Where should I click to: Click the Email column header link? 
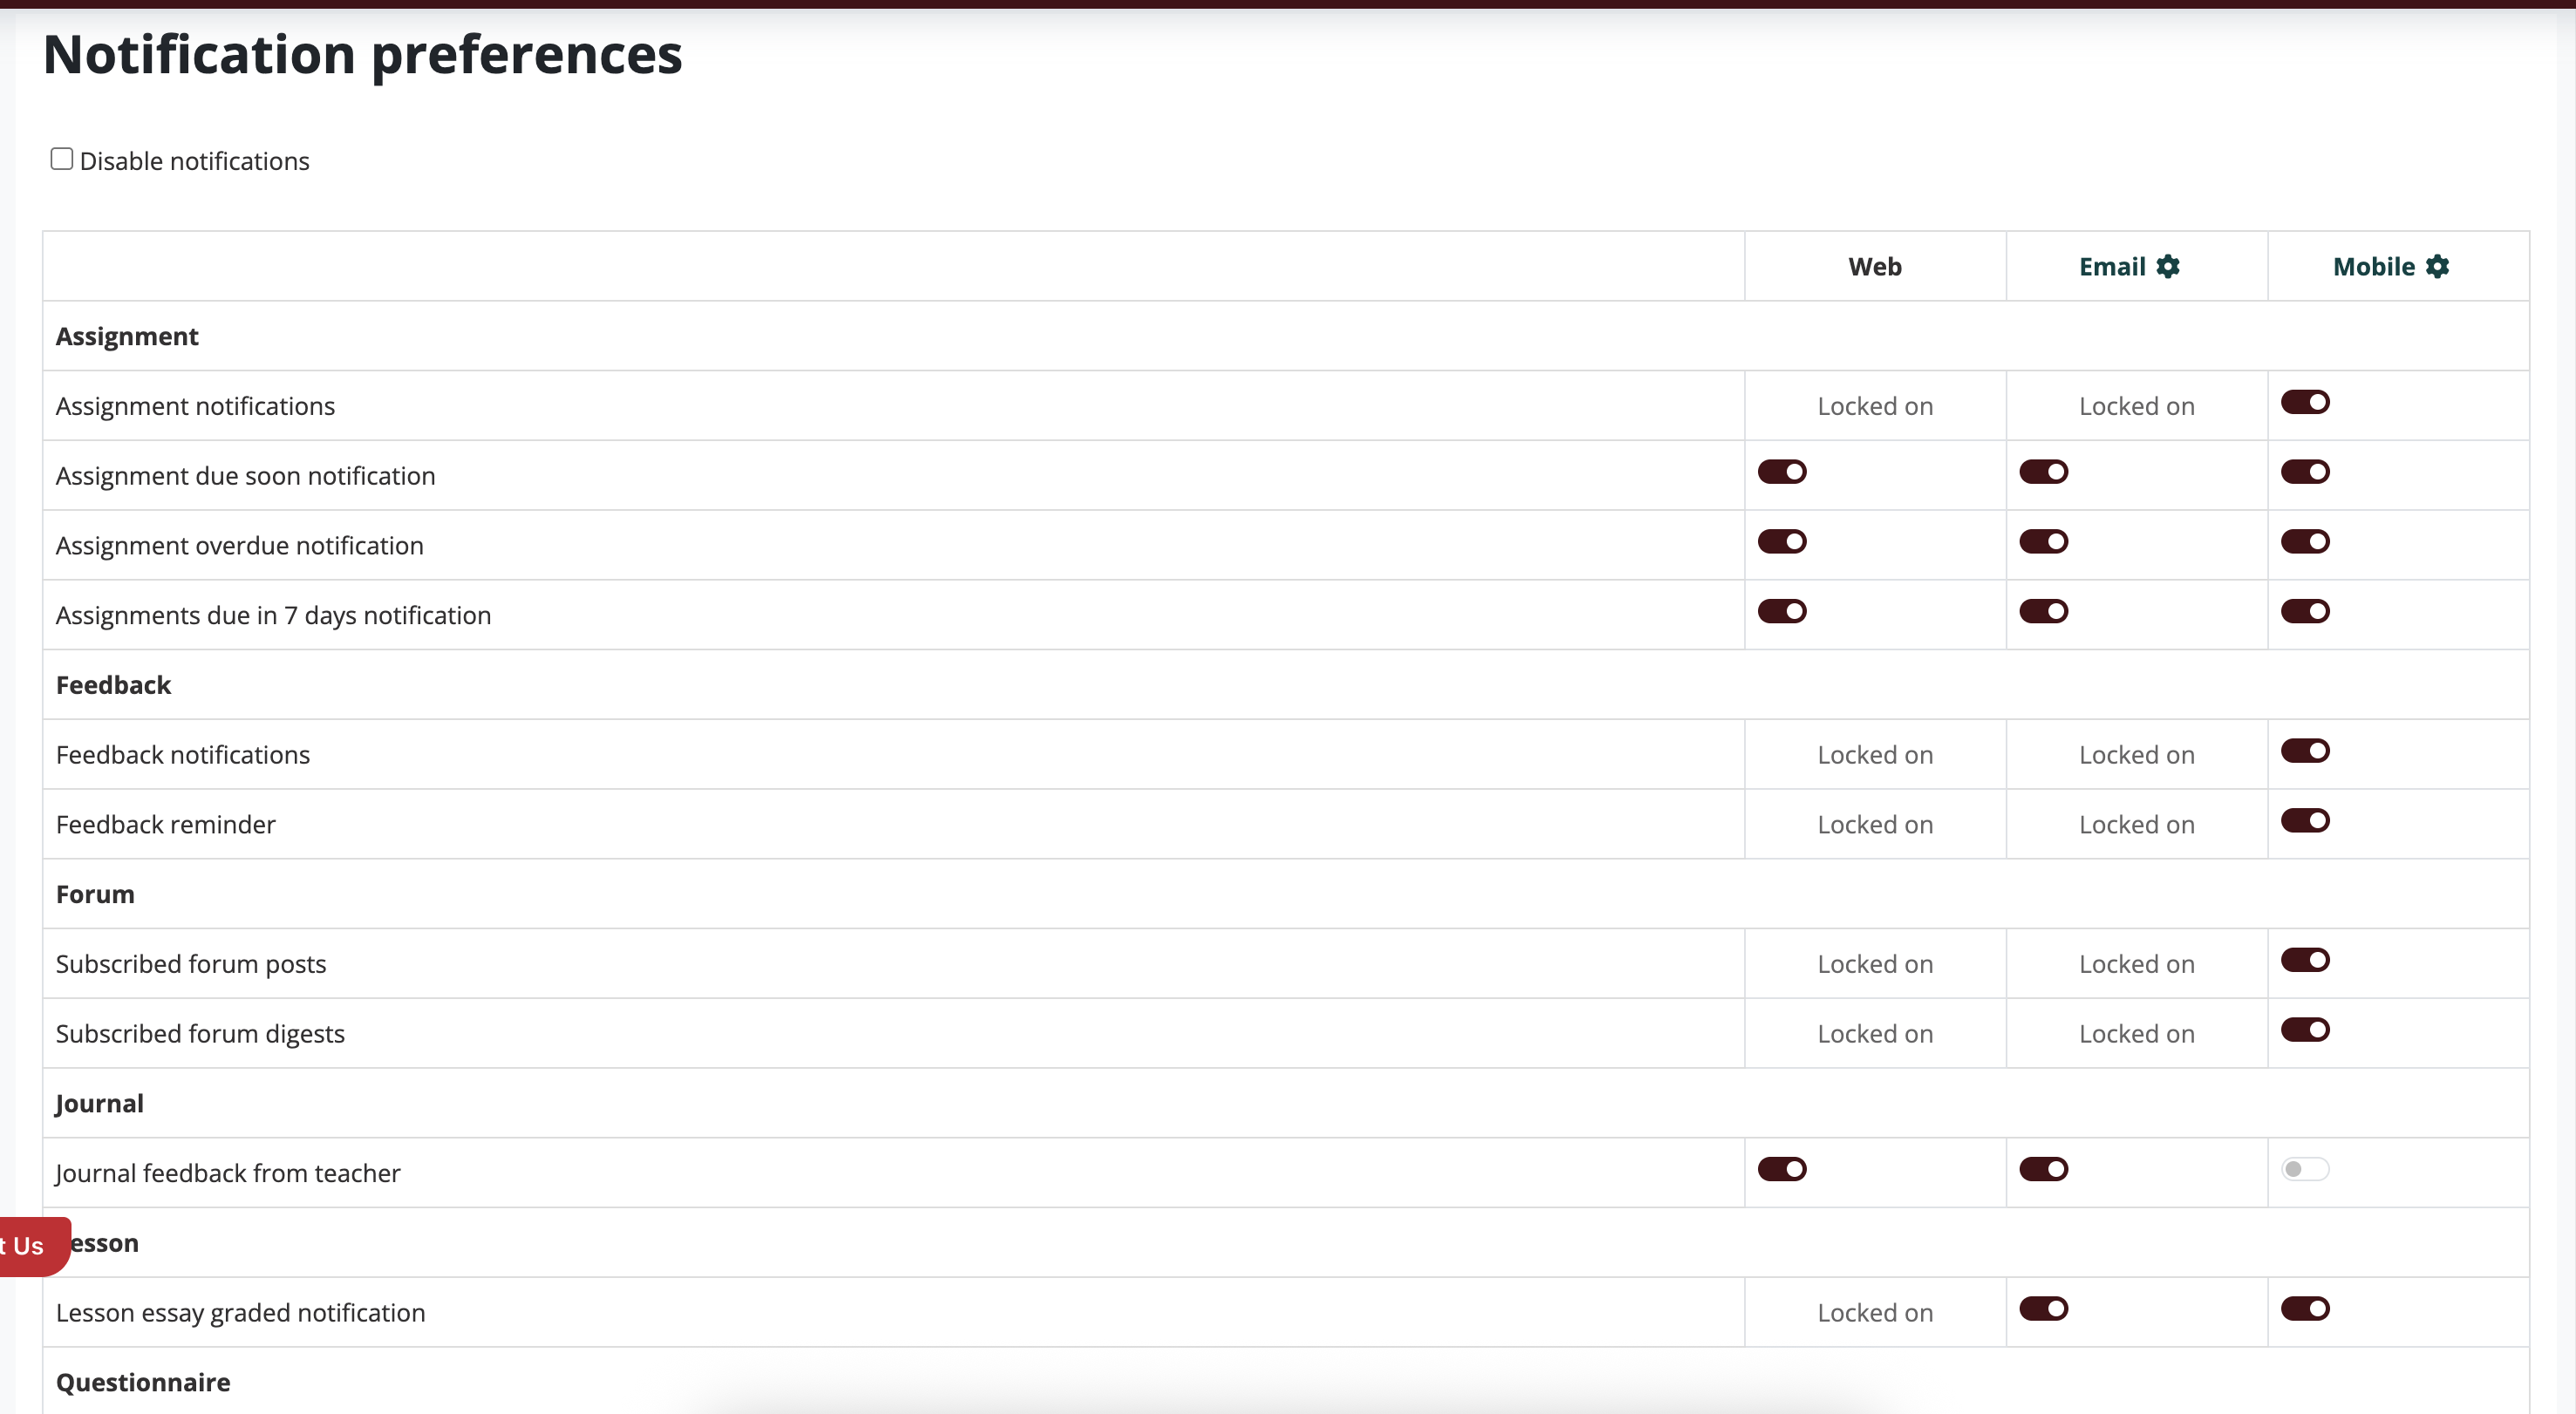click(x=2112, y=267)
